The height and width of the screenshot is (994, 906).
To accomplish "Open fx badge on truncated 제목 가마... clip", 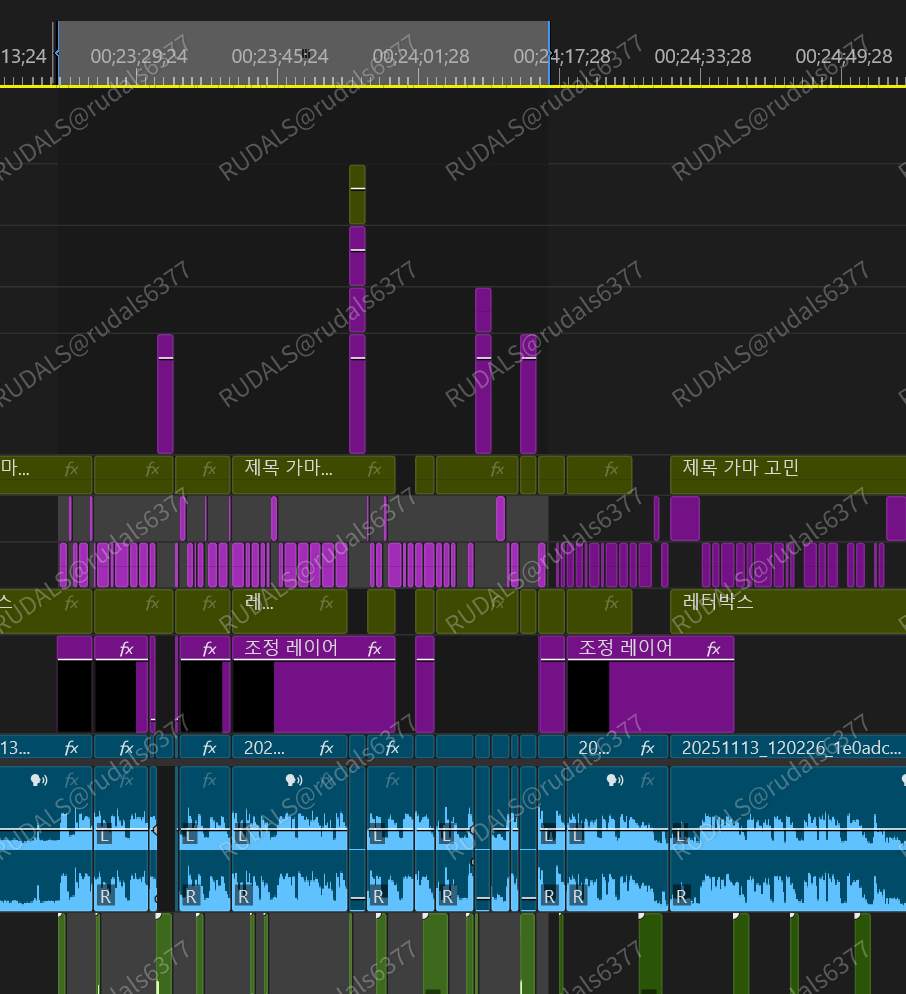I will coord(374,468).
